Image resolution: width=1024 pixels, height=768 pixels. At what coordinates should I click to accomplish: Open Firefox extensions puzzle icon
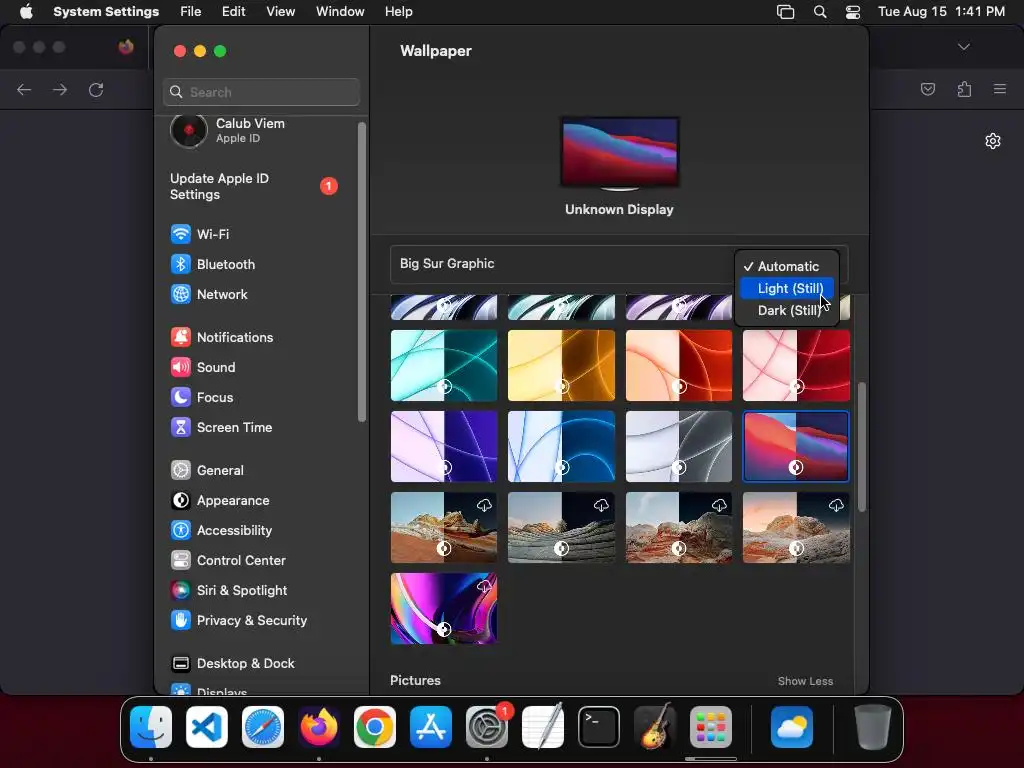tap(964, 89)
